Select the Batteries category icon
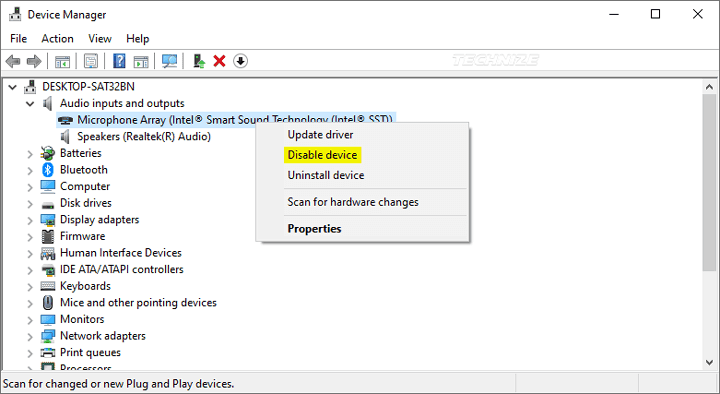The height and width of the screenshot is (394, 720). (x=48, y=153)
